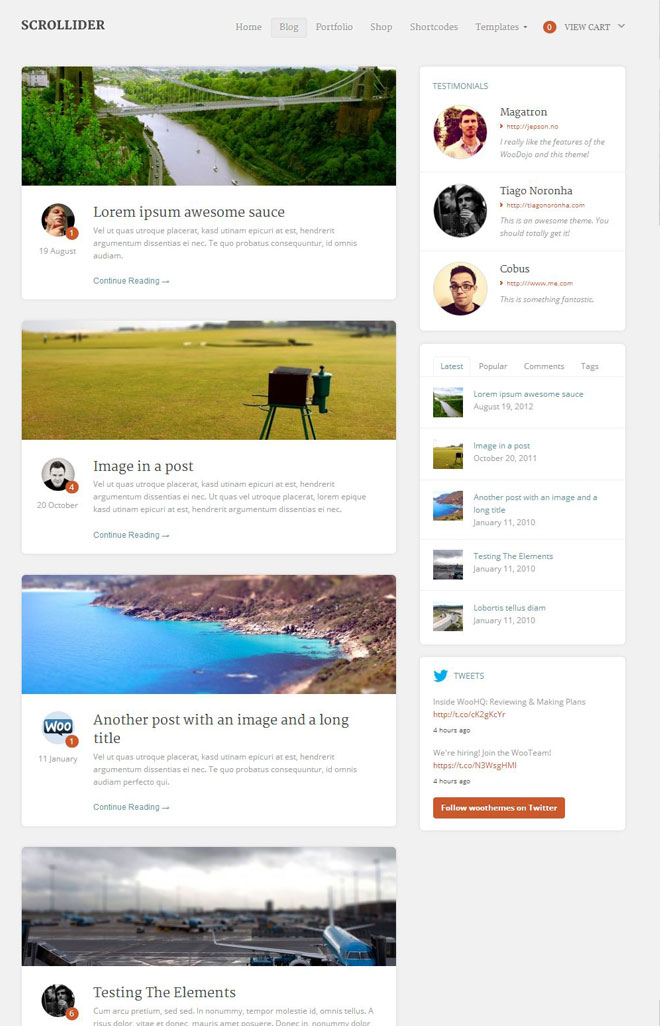
Task: Click the Twitter bird icon in Tweets widget
Action: (440, 675)
